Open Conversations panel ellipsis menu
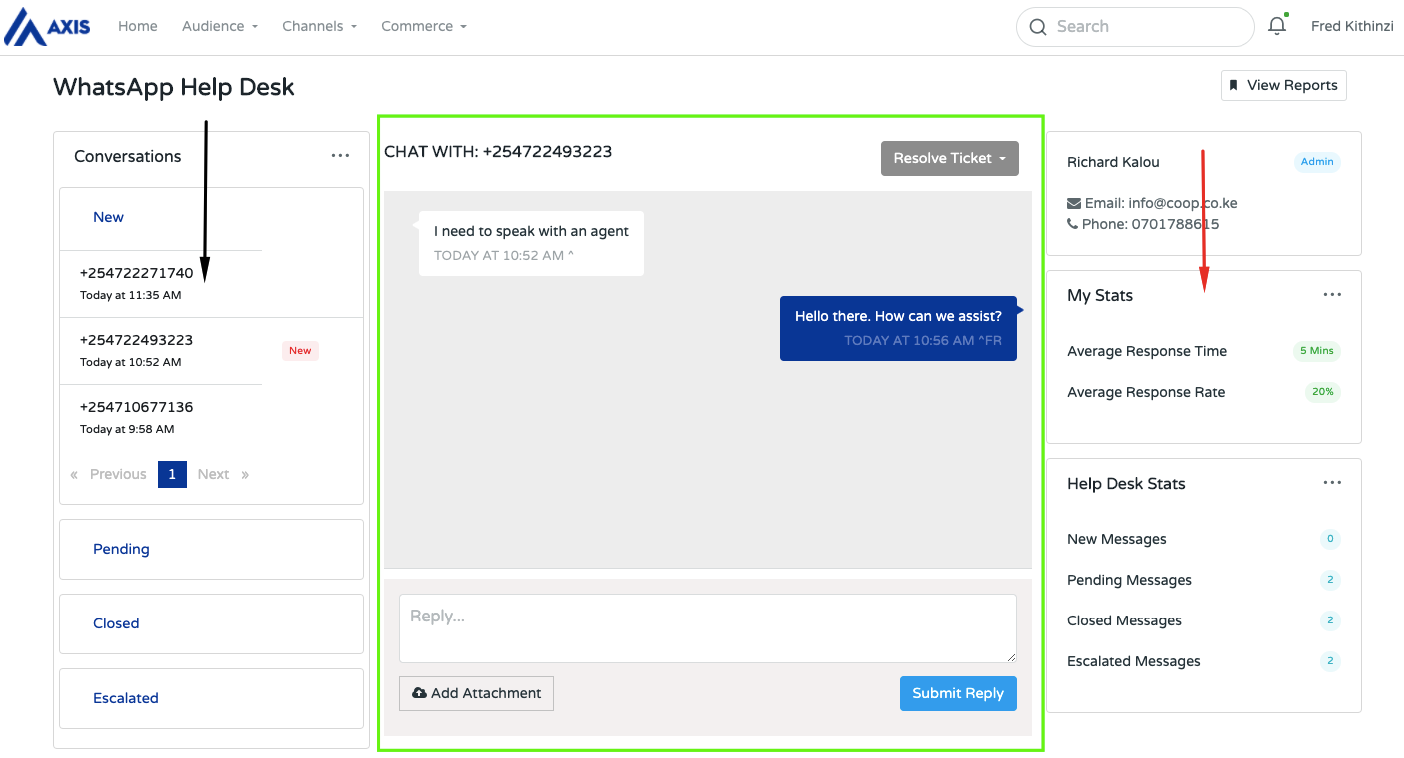This screenshot has width=1404, height=758. pyautogui.click(x=340, y=156)
